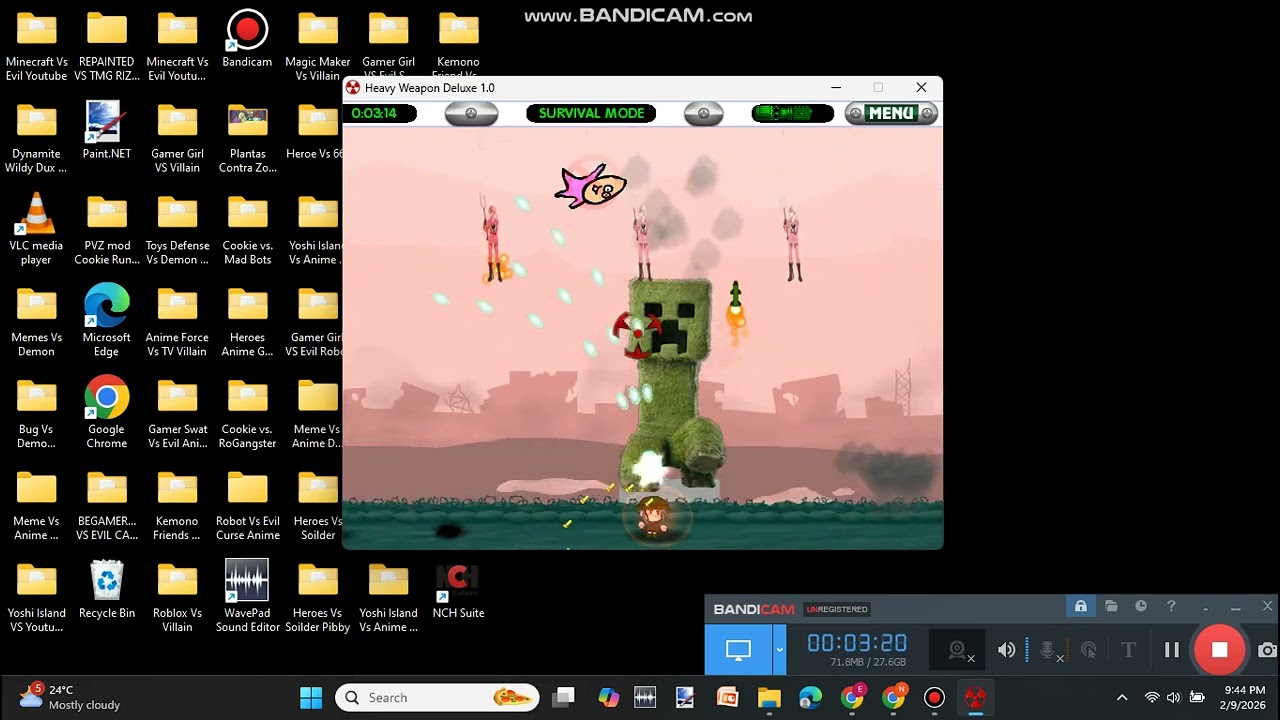Select Cookie vs. Mad Bots folder

click(x=247, y=230)
